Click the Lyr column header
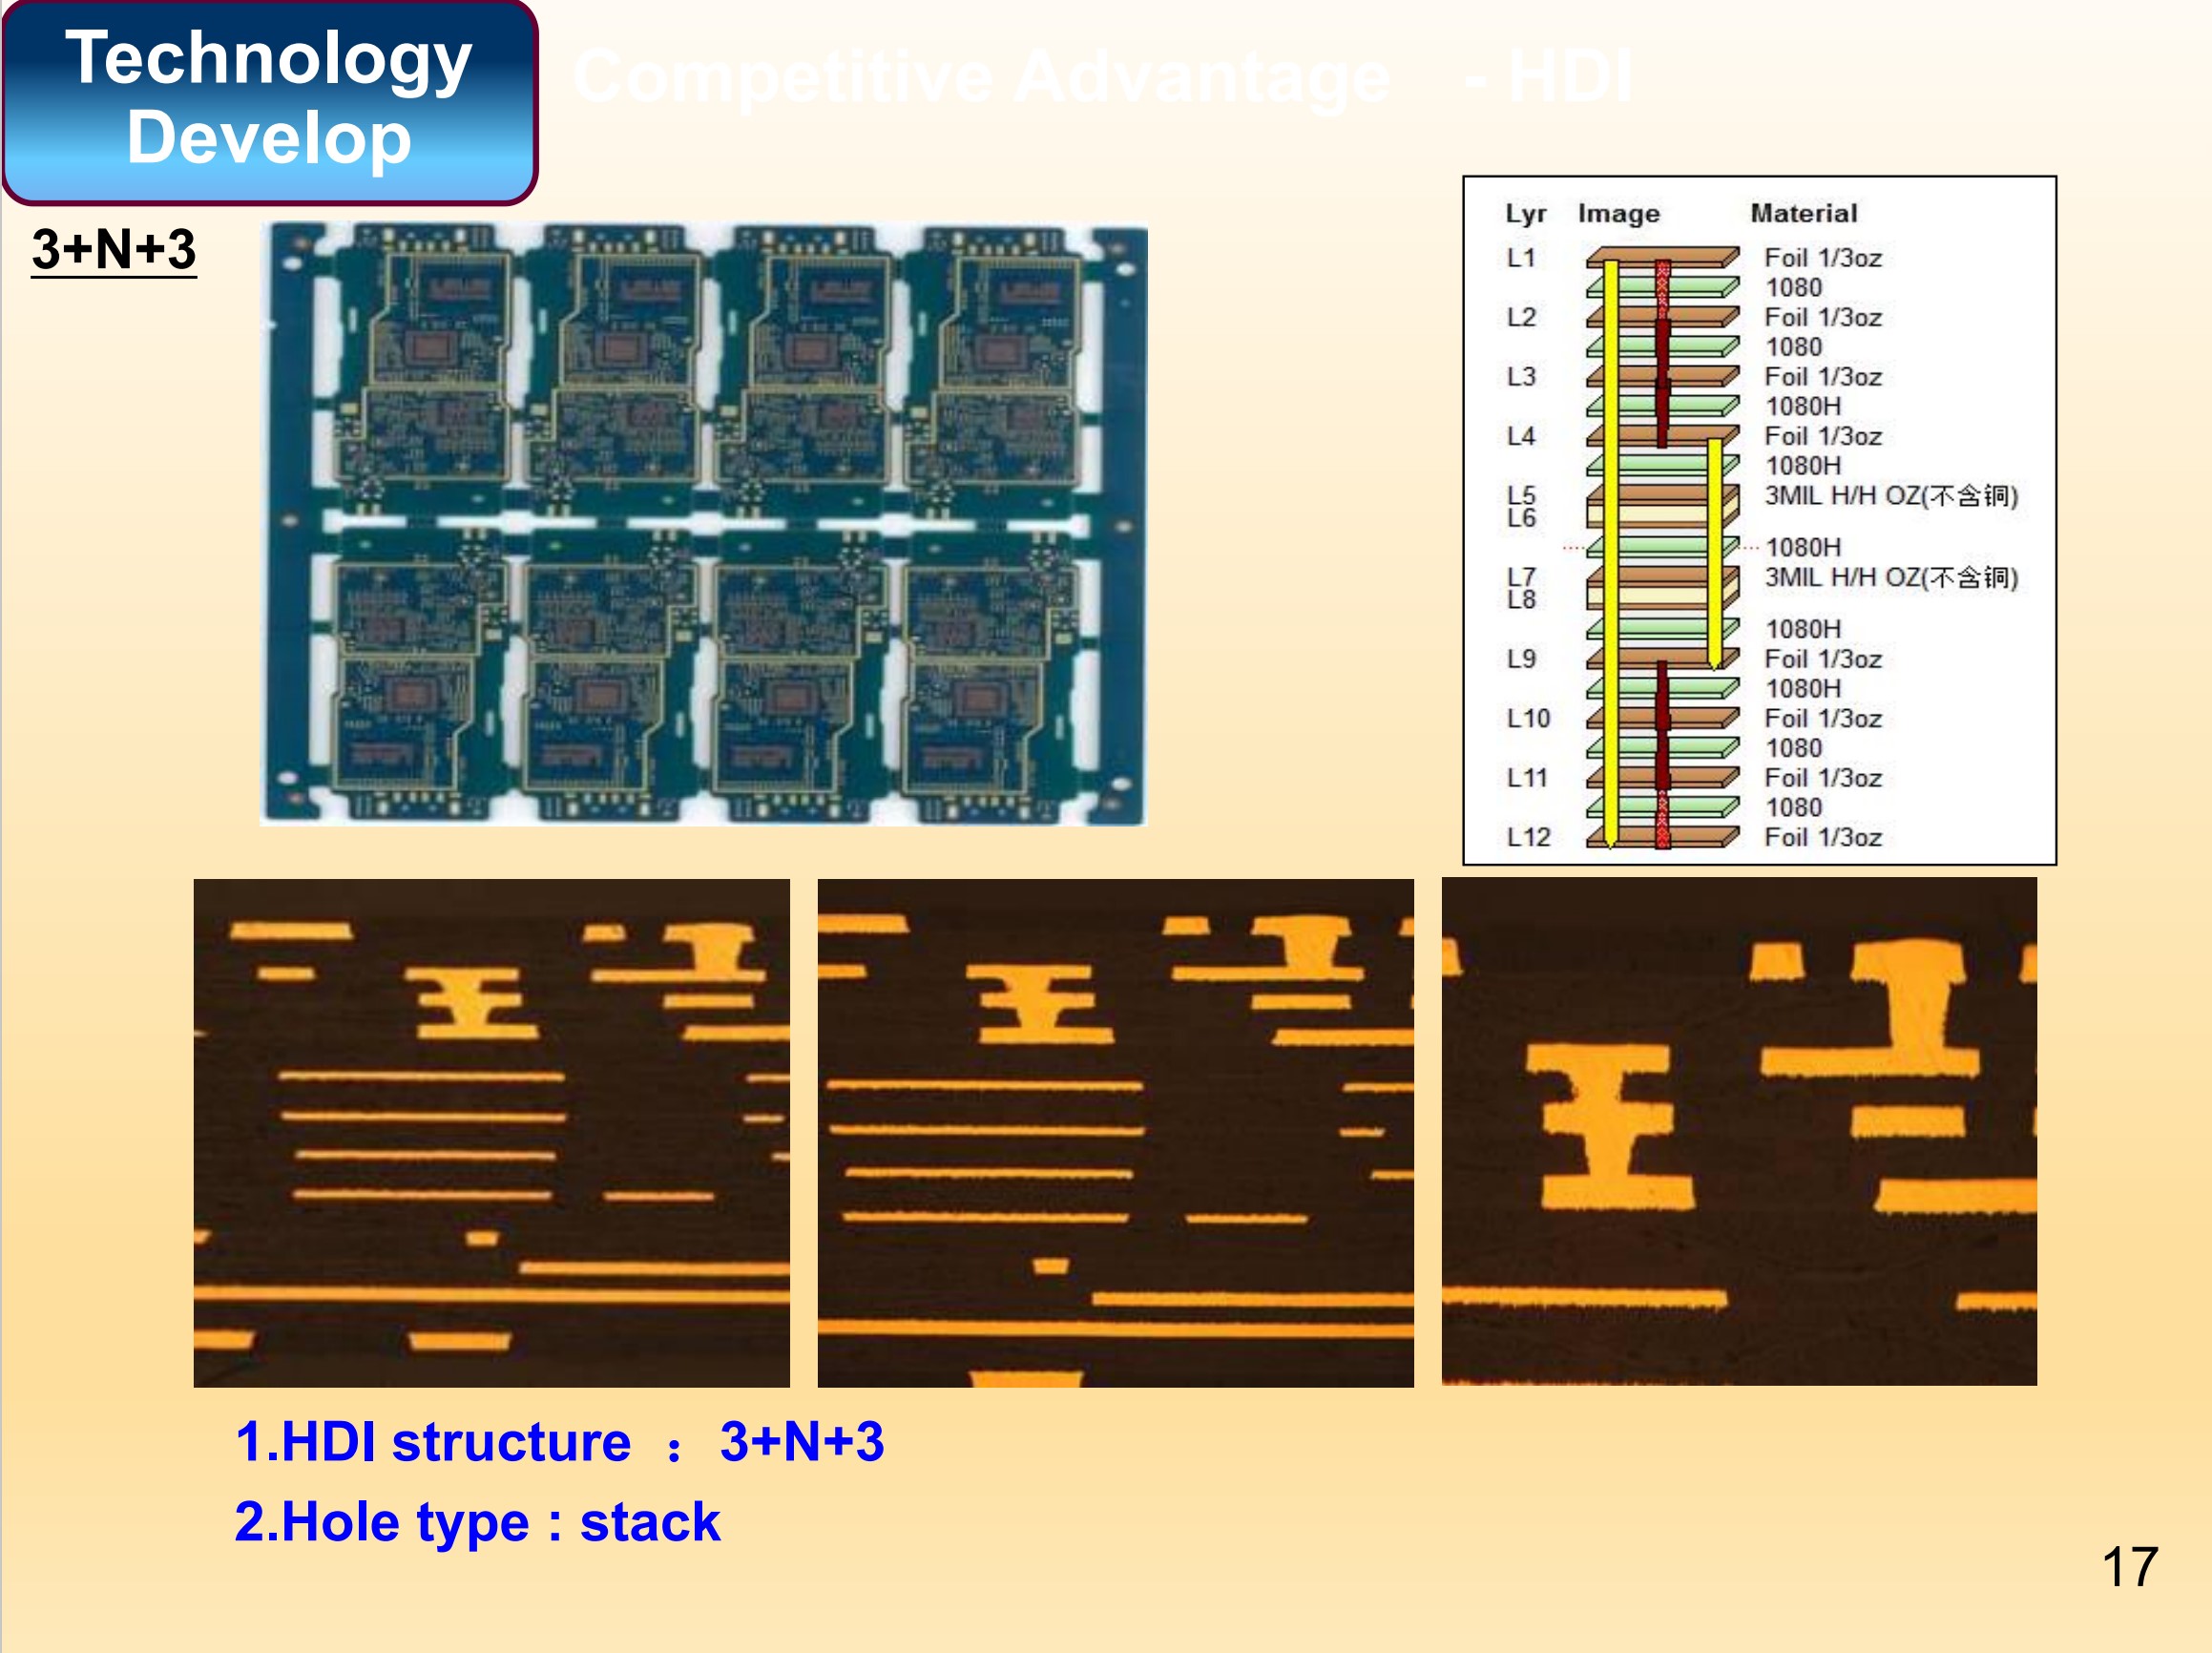The height and width of the screenshot is (1653, 2212). [x=1525, y=214]
